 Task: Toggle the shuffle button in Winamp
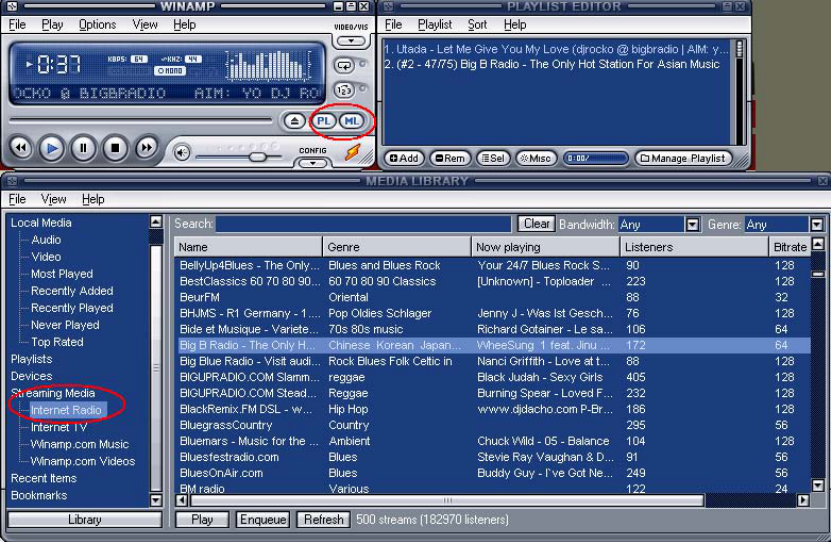point(344,91)
